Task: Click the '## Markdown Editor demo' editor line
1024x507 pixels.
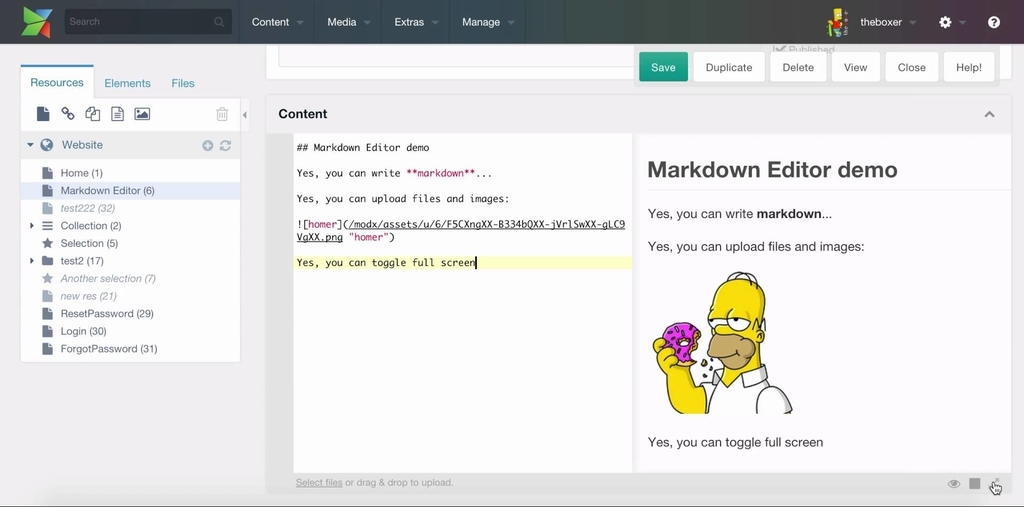Action: 362,148
